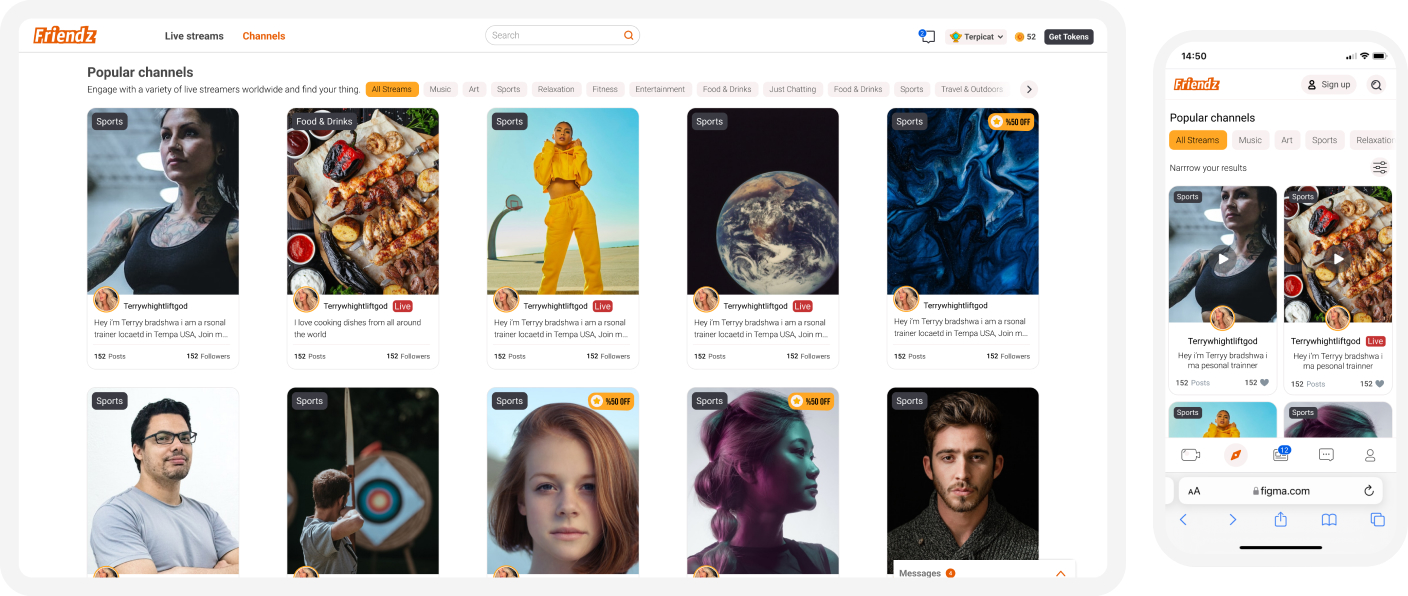Image resolution: width=1408 pixels, height=596 pixels.
Task: Tap the mobile compass explore nav icon
Action: pos(1236,455)
